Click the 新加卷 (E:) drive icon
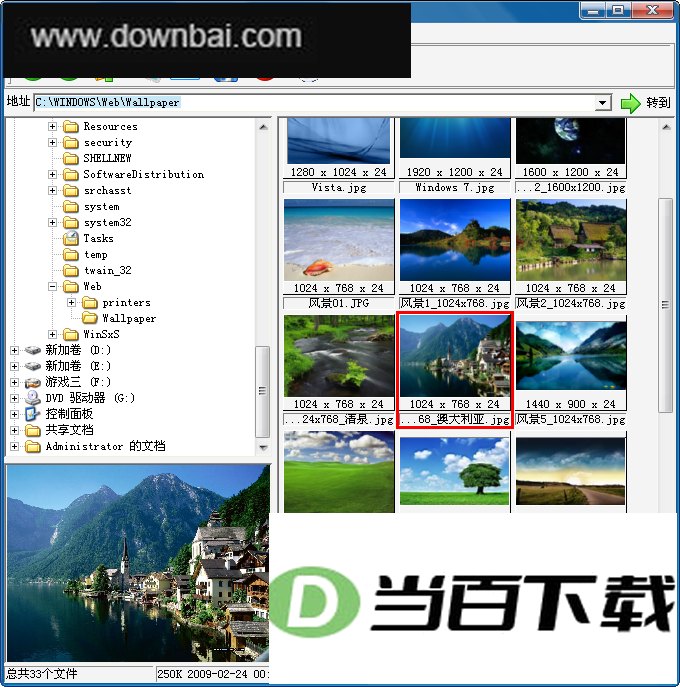 (32, 366)
